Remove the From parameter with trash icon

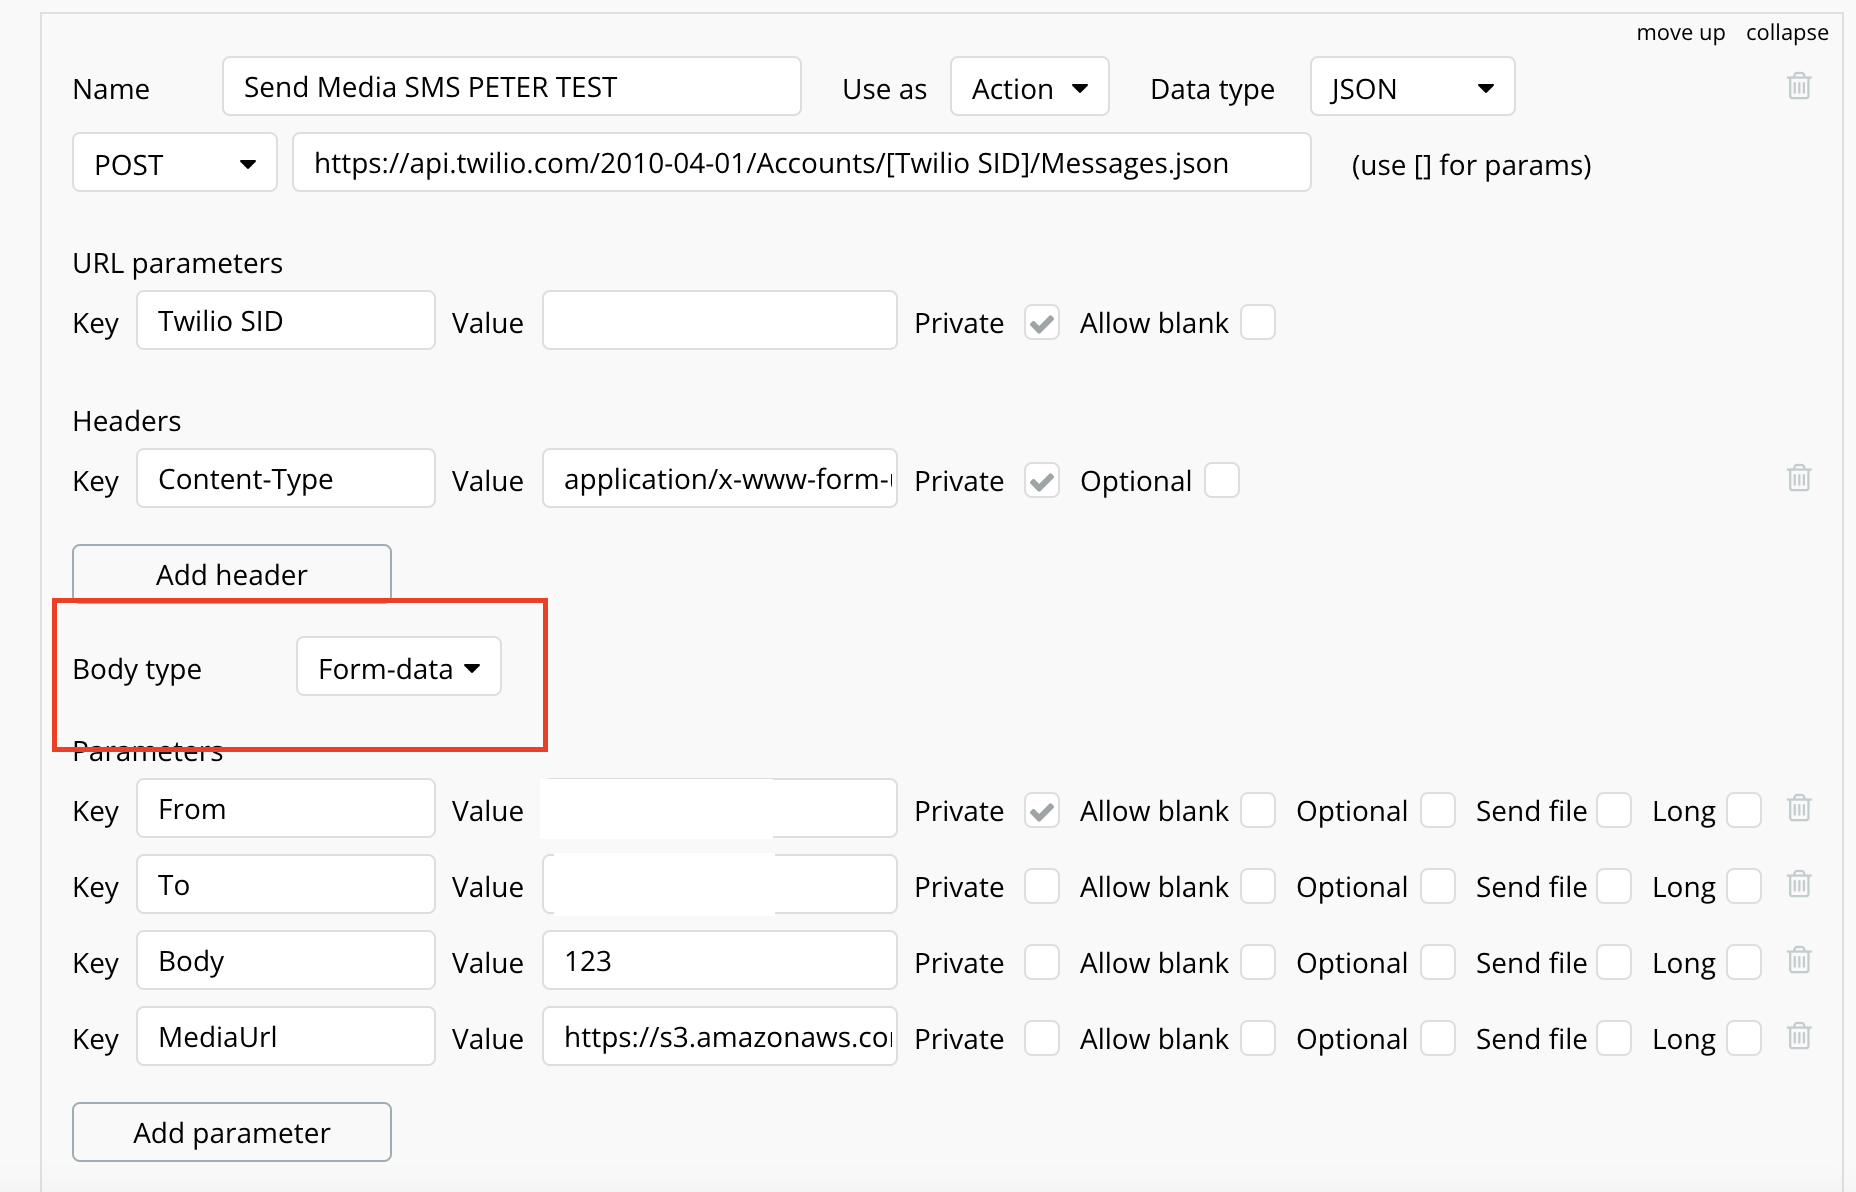click(1799, 808)
